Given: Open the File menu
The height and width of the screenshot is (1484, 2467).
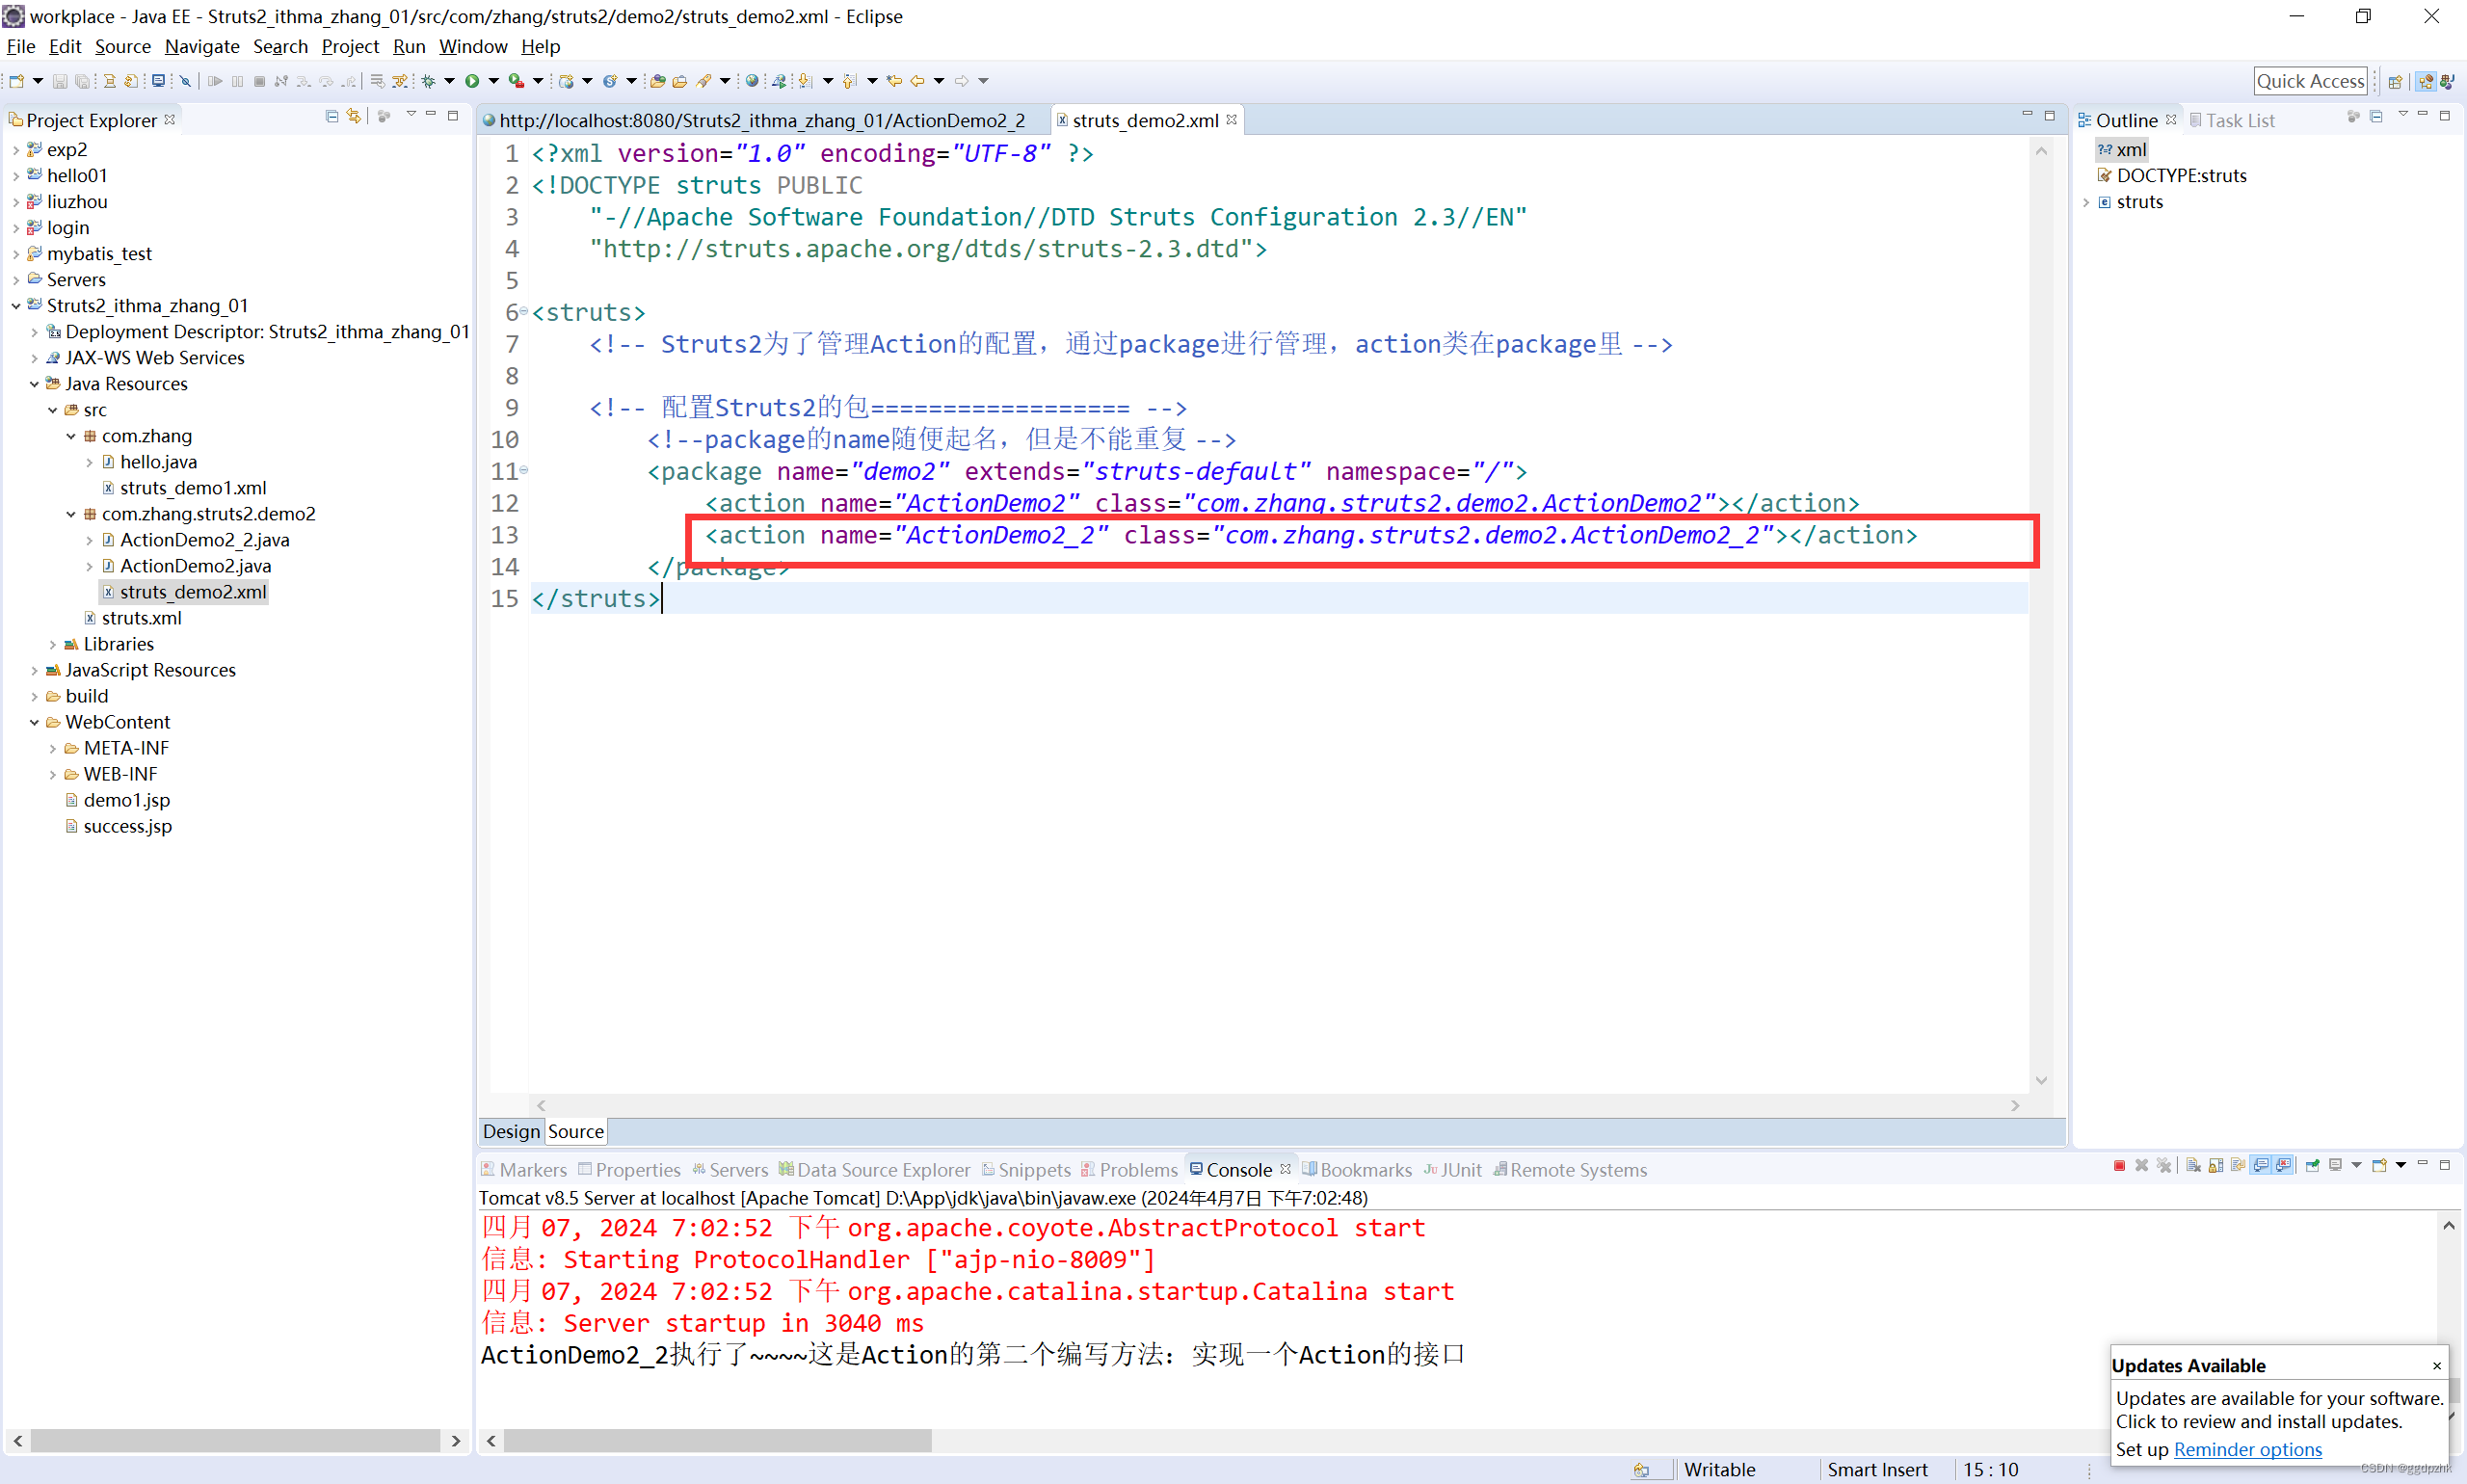Looking at the screenshot, I should (x=21, y=46).
